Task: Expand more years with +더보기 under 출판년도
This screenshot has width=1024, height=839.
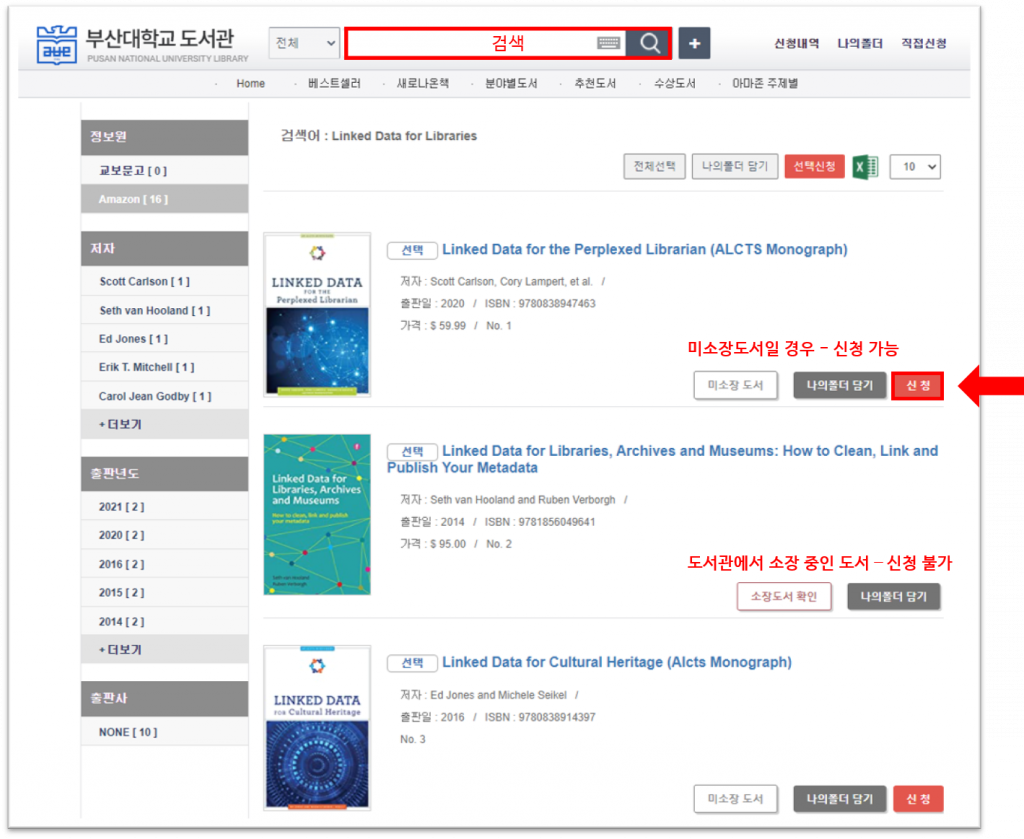Action: 120,650
